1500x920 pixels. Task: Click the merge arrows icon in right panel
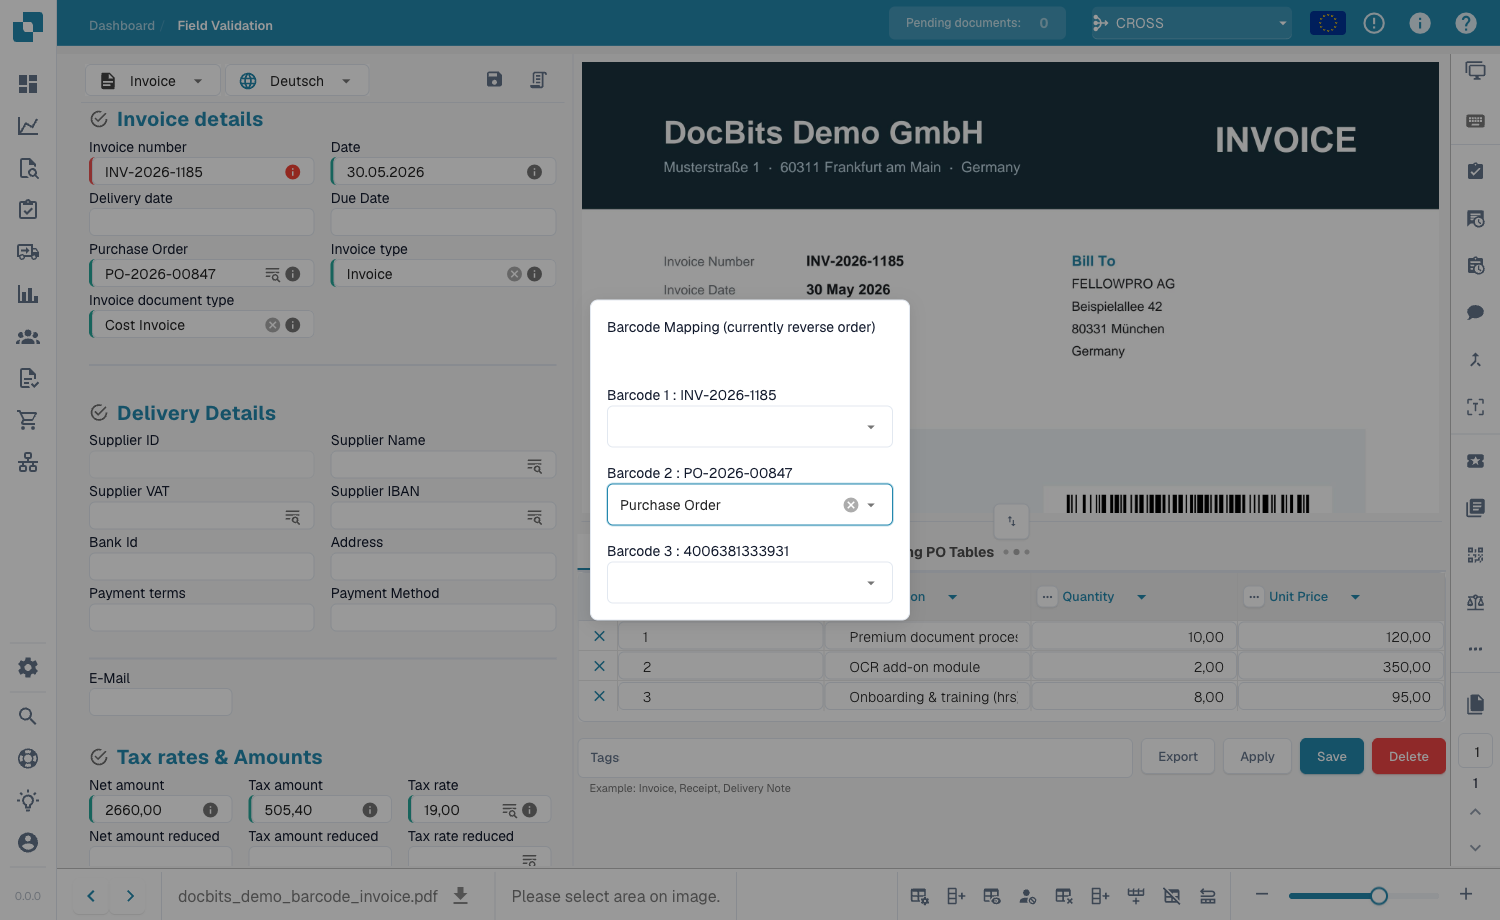coord(1475,359)
